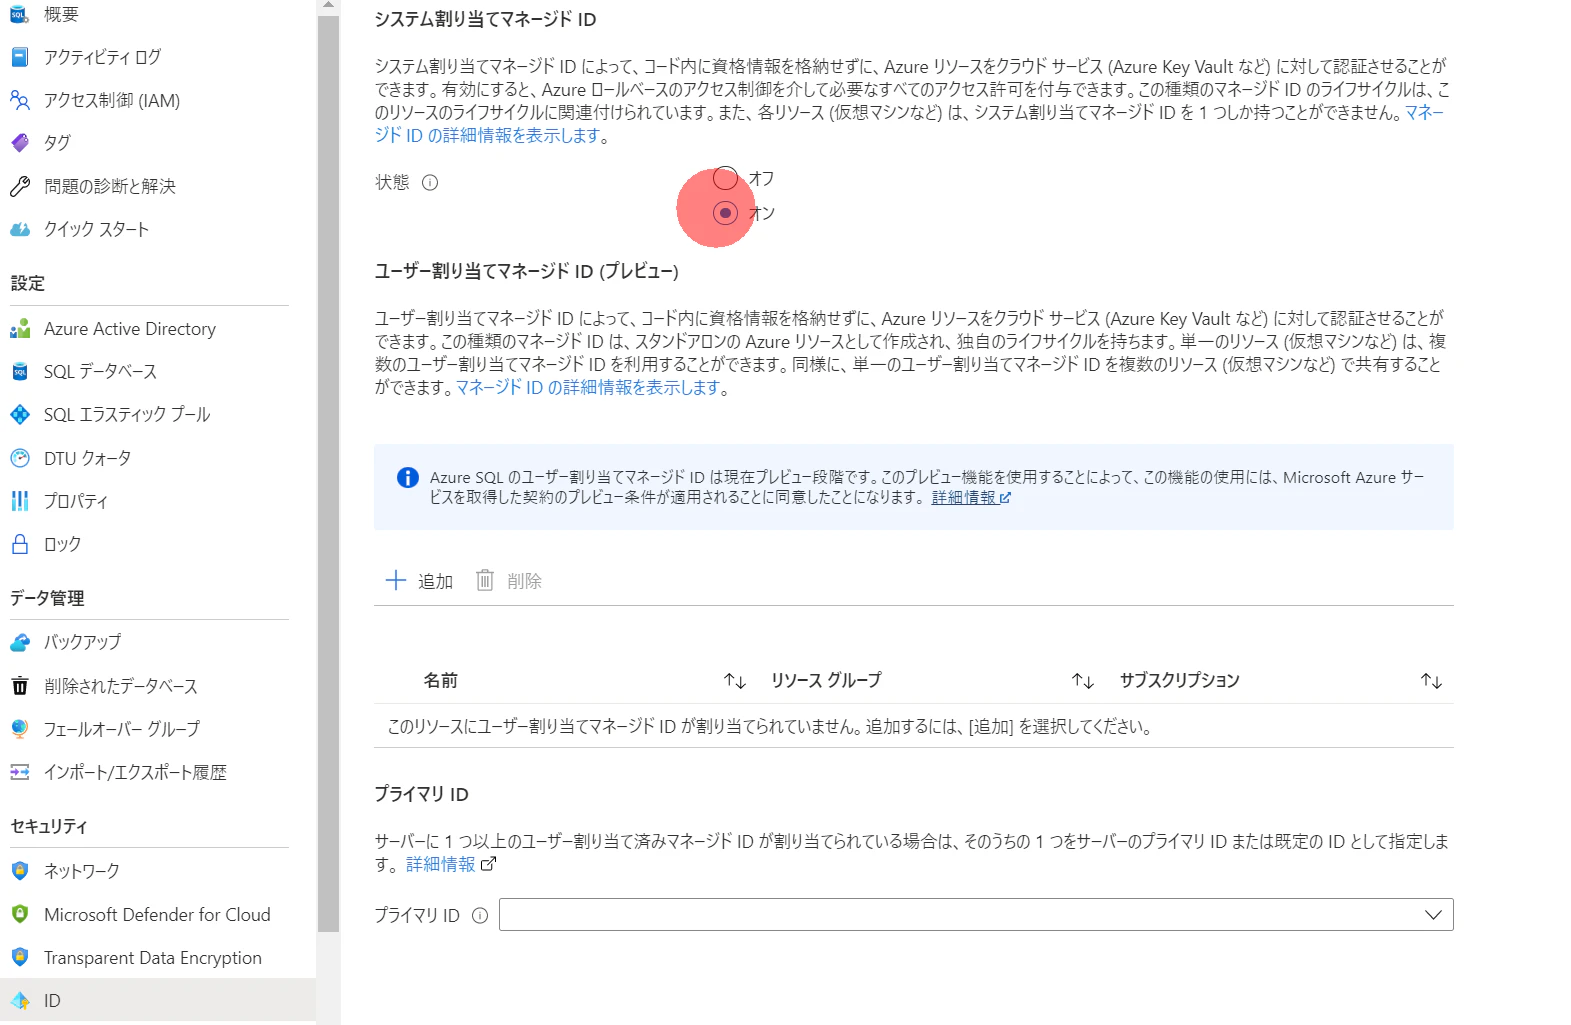This screenshot has height=1025, width=1571.
Task: Click the Azure Active Directory icon
Action: click(19, 329)
